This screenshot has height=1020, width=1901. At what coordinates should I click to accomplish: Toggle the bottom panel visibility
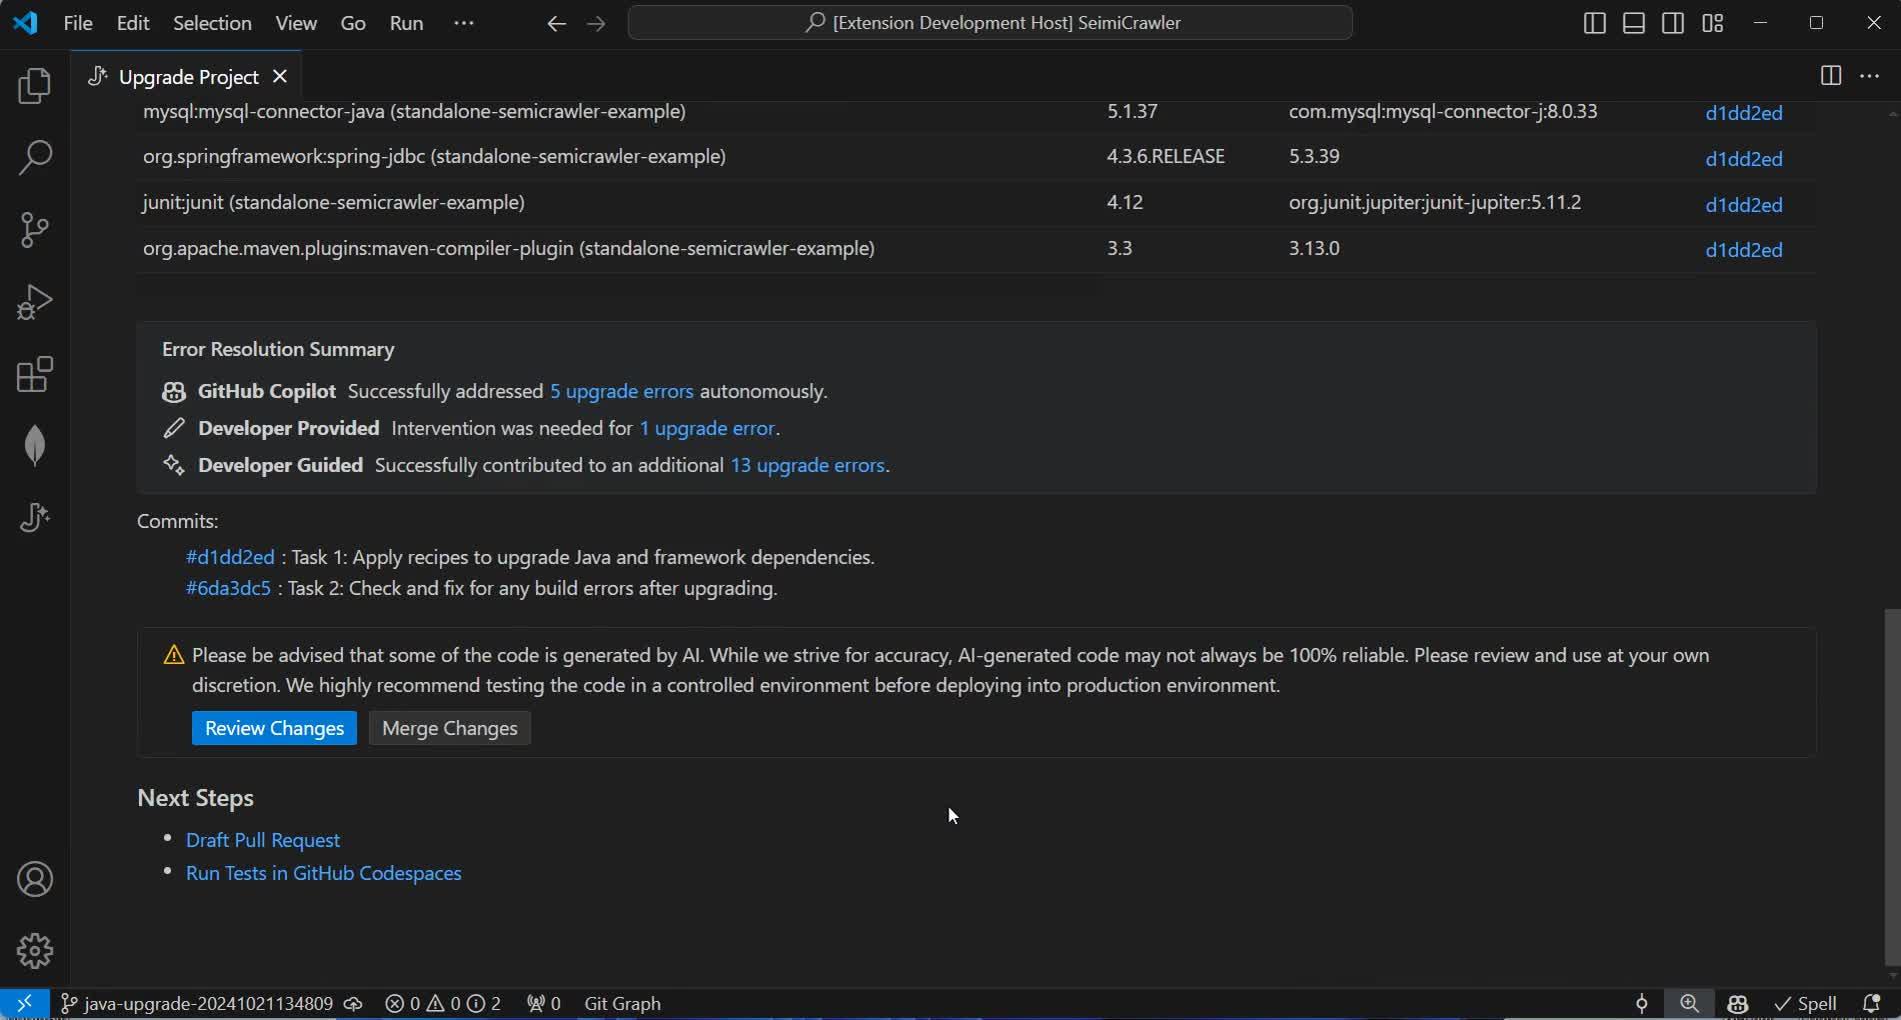click(1632, 22)
